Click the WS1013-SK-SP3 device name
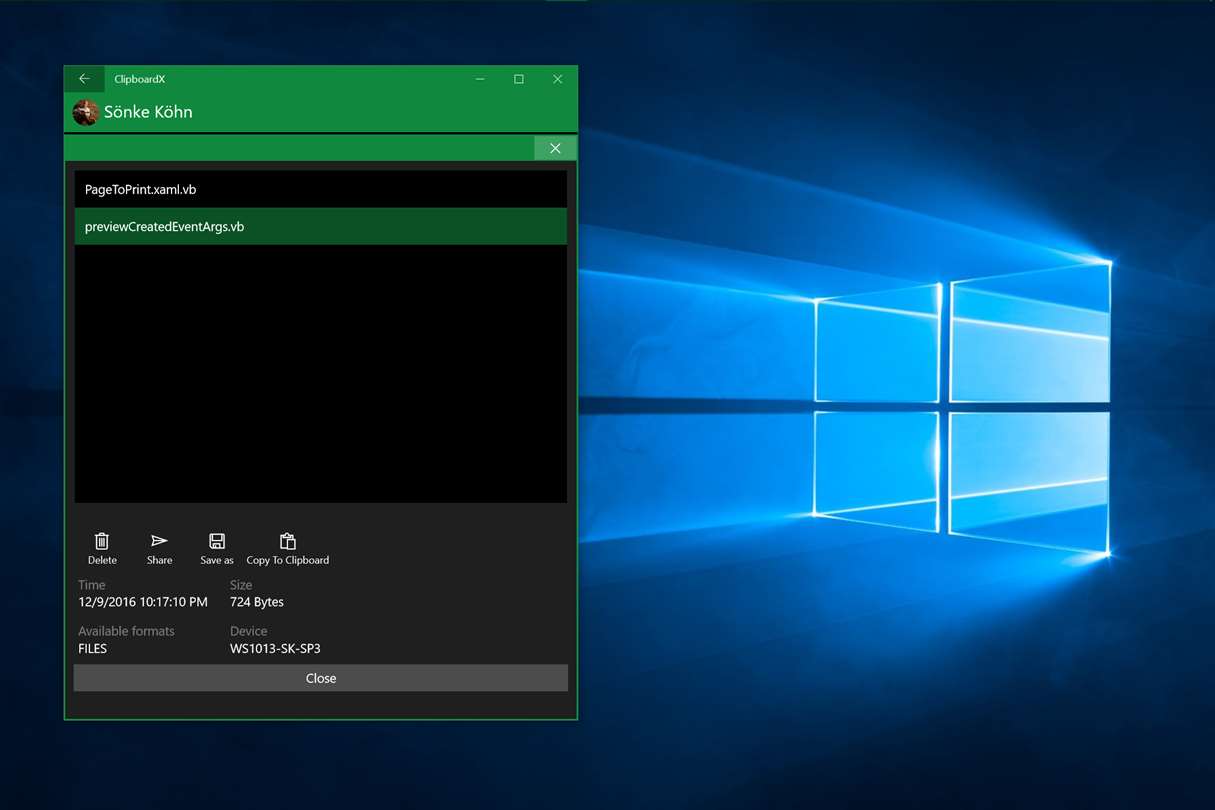The height and width of the screenshot is (810, 1215). pos(275,649)
